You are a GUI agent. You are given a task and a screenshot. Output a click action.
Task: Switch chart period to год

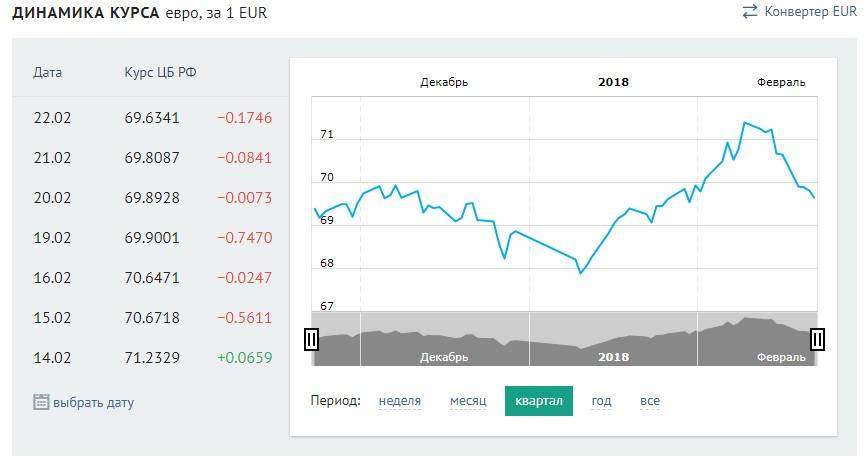pos(601,401)
